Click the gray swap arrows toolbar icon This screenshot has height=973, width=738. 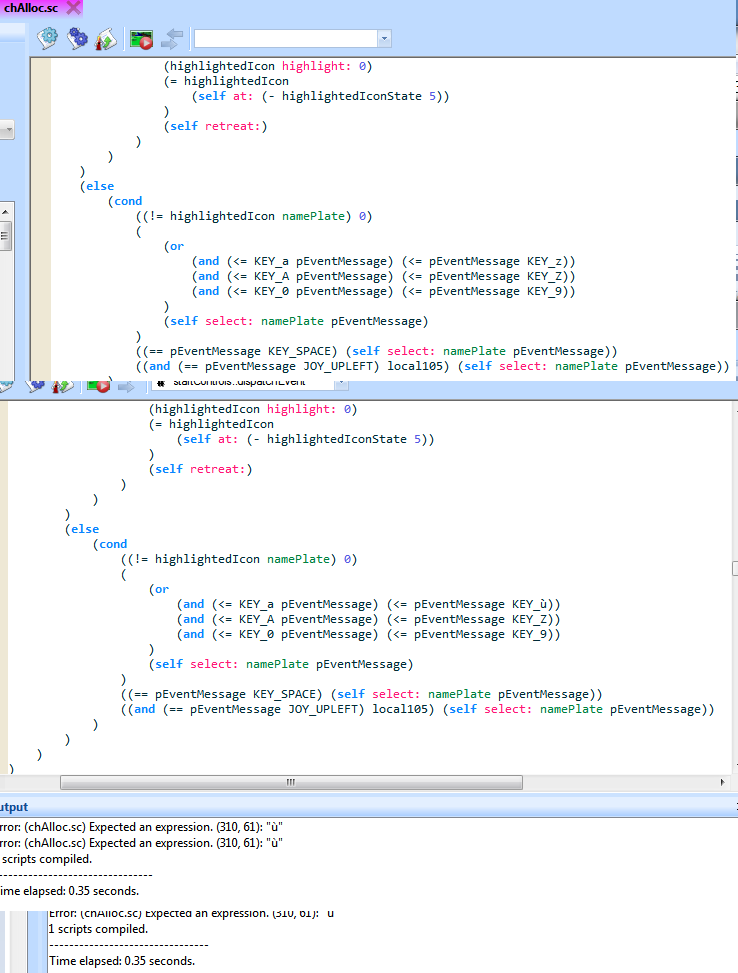click(x=172, y=39)
